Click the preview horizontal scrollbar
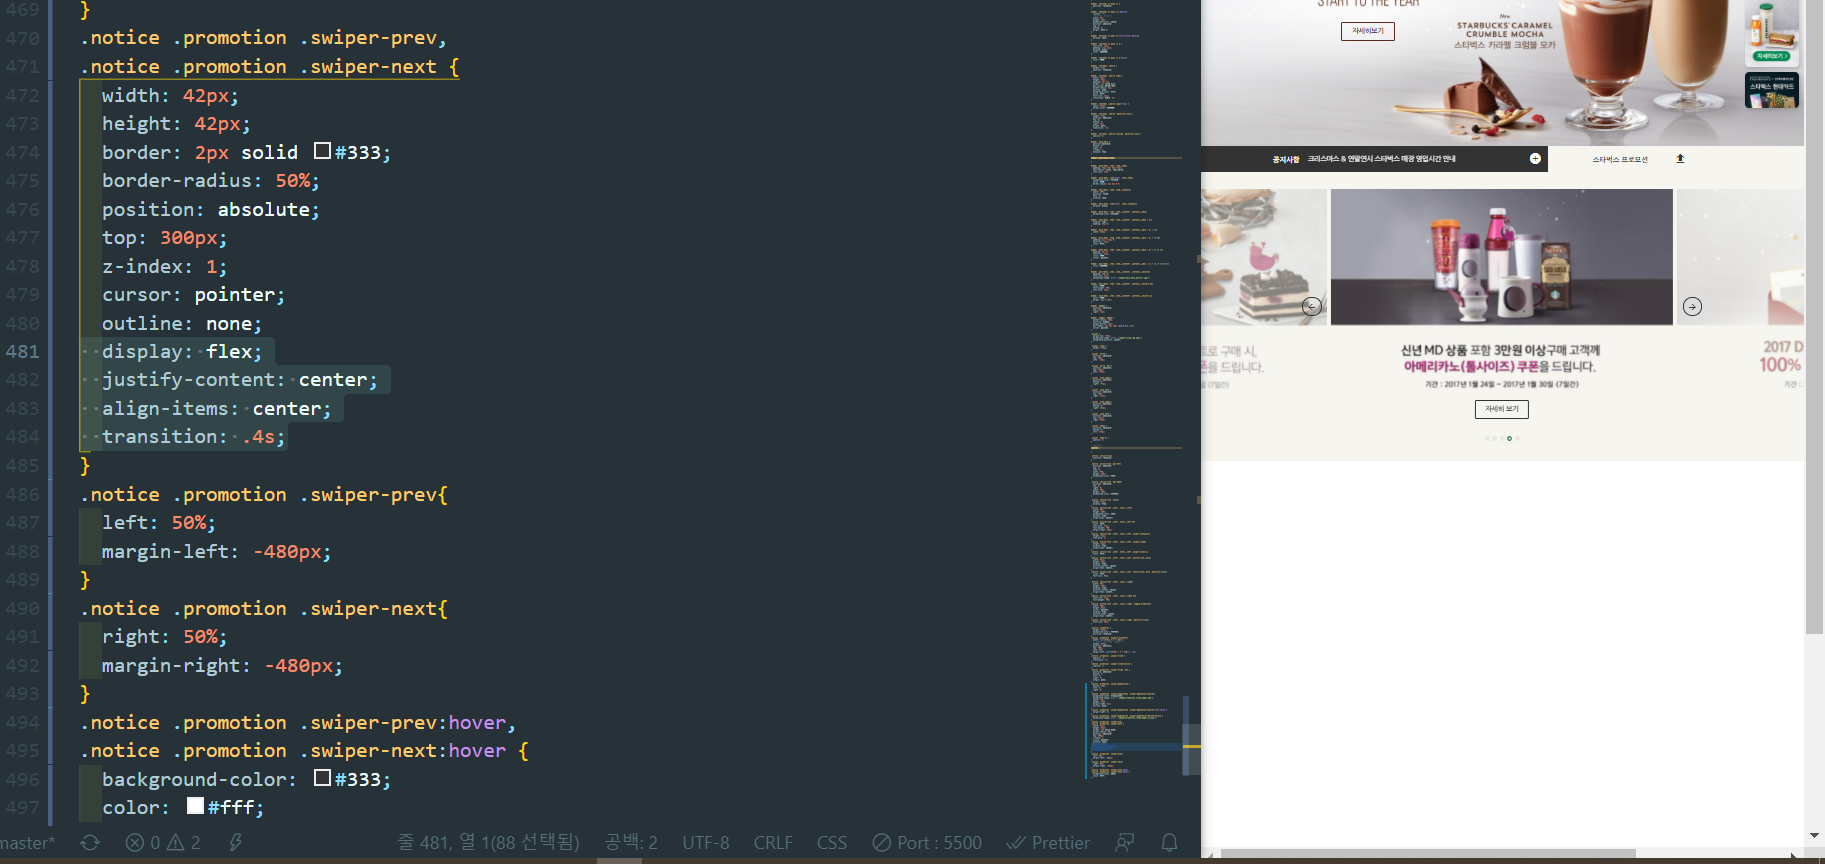Image resolution: width=1825 pixels, height=864 pixels. click(x=1428, y=854)
